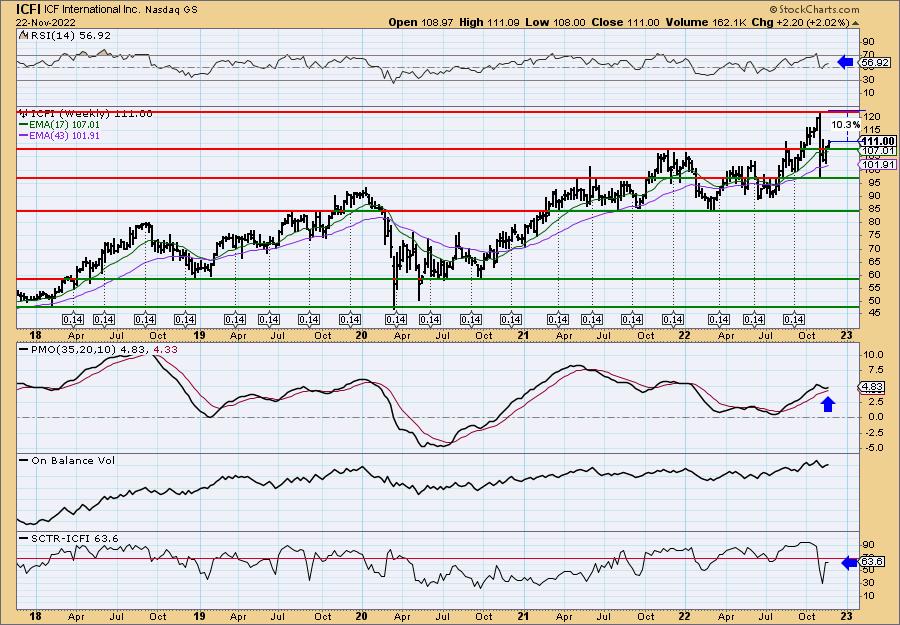The image size is (900, 625).
Task: Click the 'On Balance Vol' legend text
Action: click(73, 460)
